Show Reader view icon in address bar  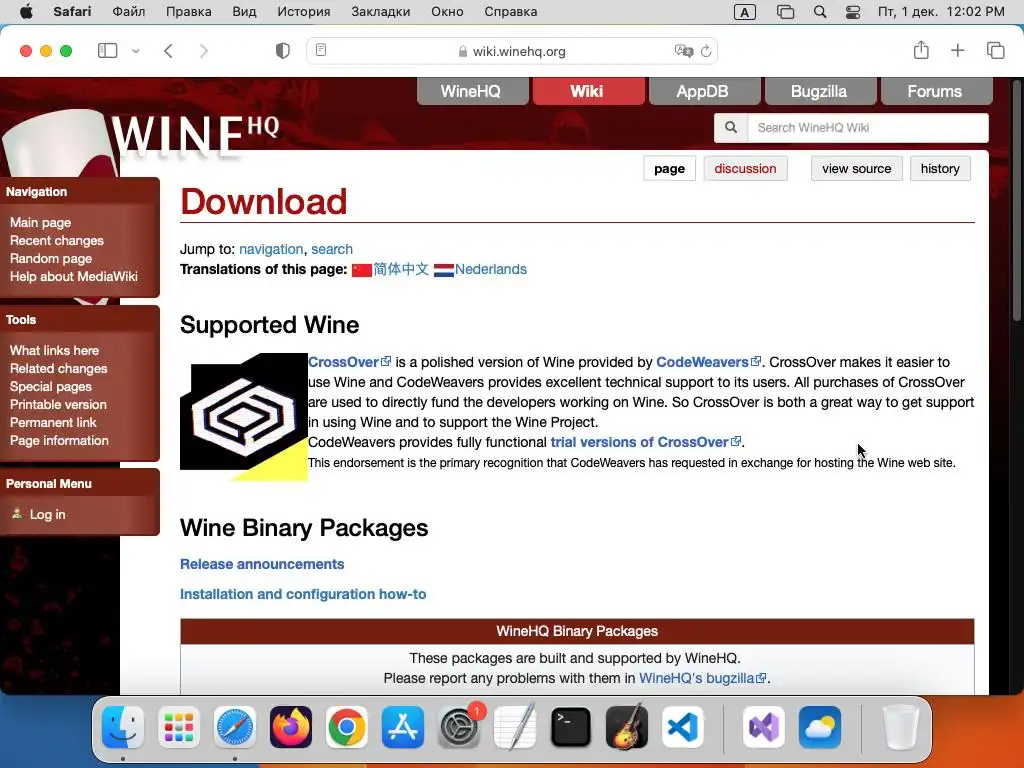point(321,50)
